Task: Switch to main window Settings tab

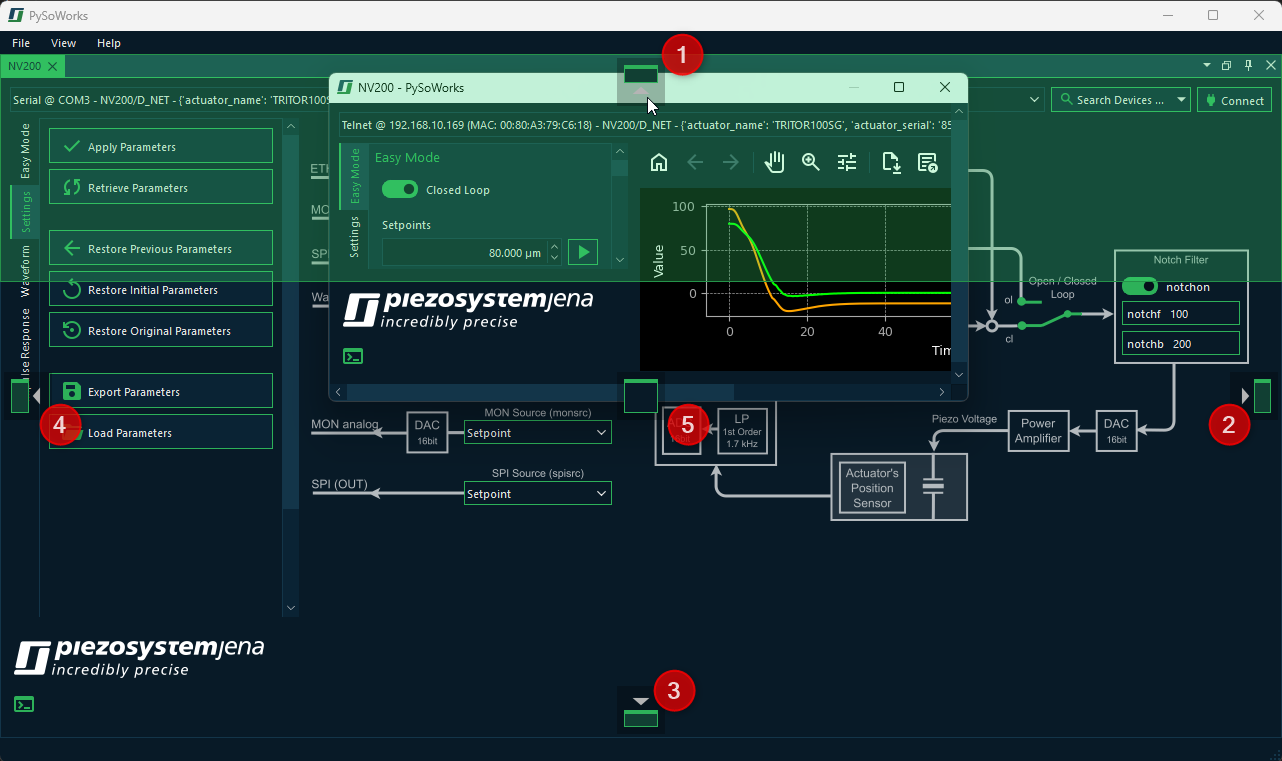Action: click(x=25, y=211)
